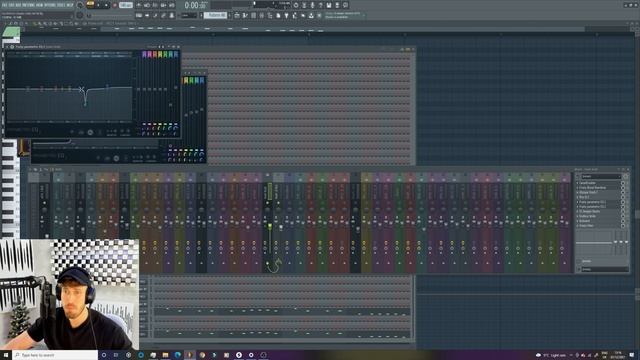Click the taskbar clock
The width and height of the screenshot is (640, 360).
tap(618, 355)
